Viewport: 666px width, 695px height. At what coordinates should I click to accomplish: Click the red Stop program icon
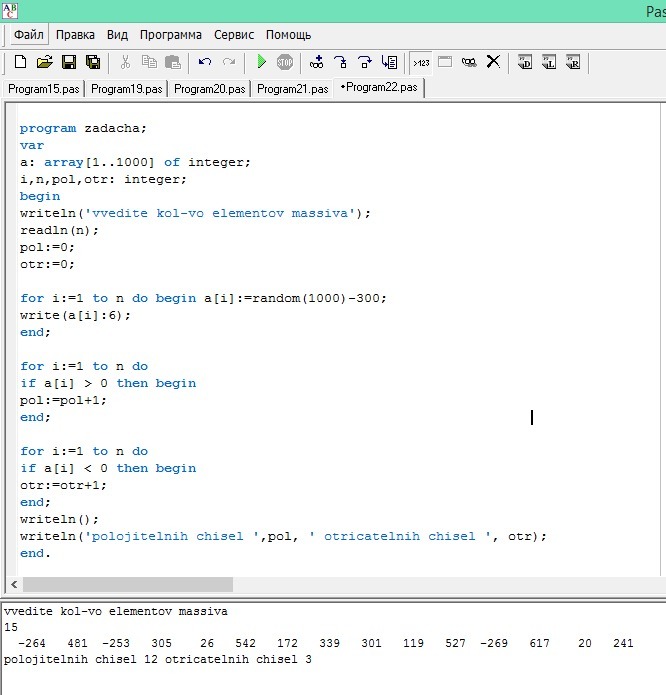(285, 62)
